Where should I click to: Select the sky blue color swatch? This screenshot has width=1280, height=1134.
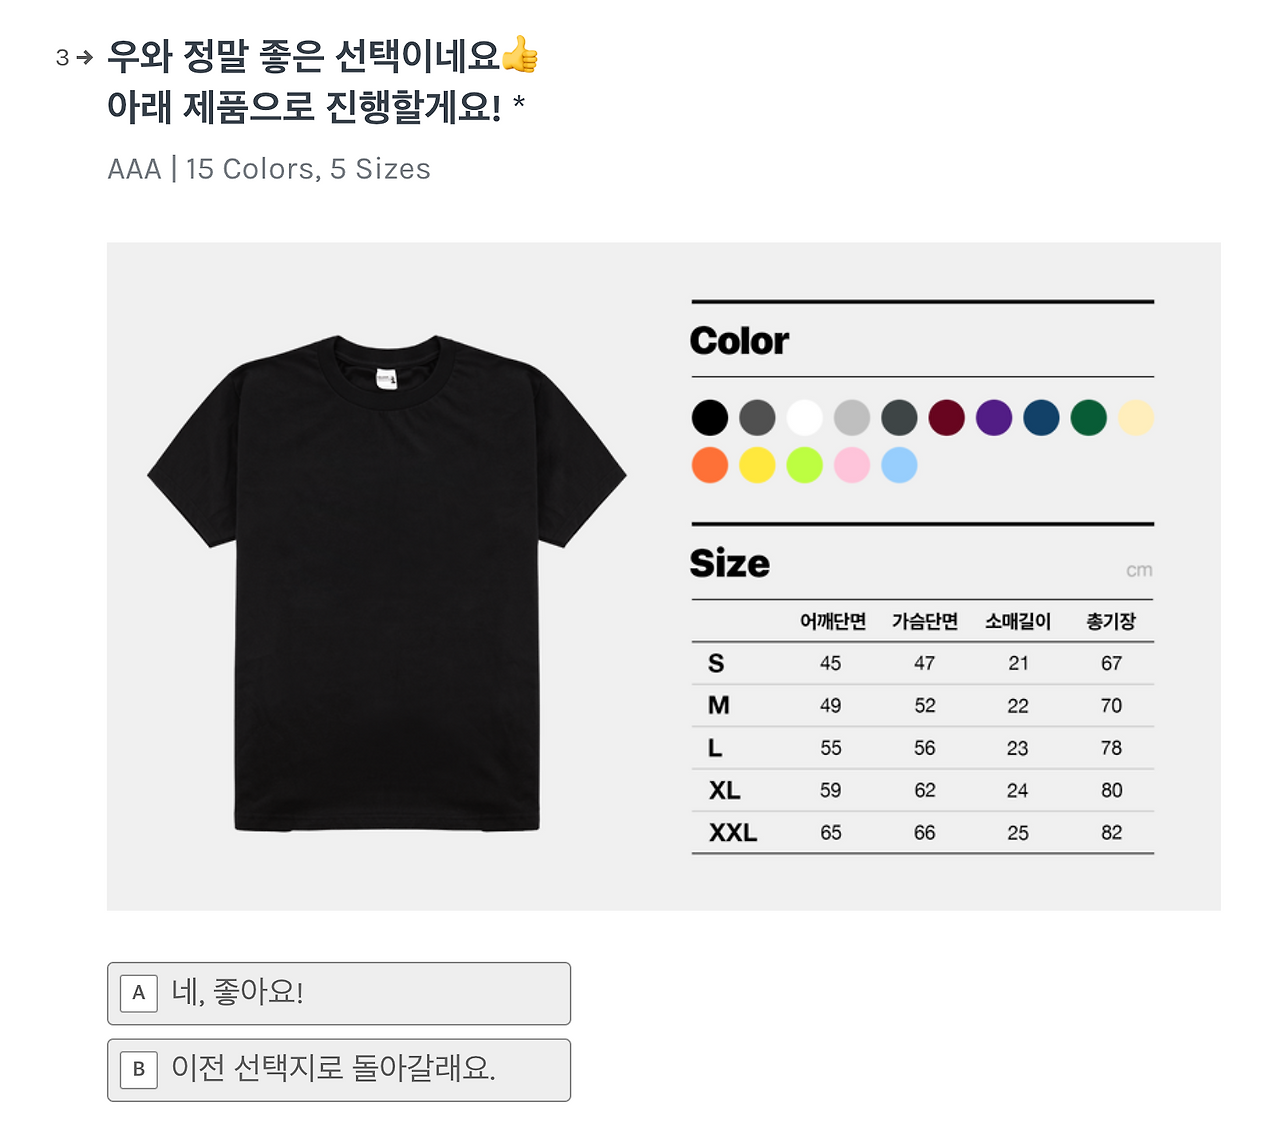point(899,464)
